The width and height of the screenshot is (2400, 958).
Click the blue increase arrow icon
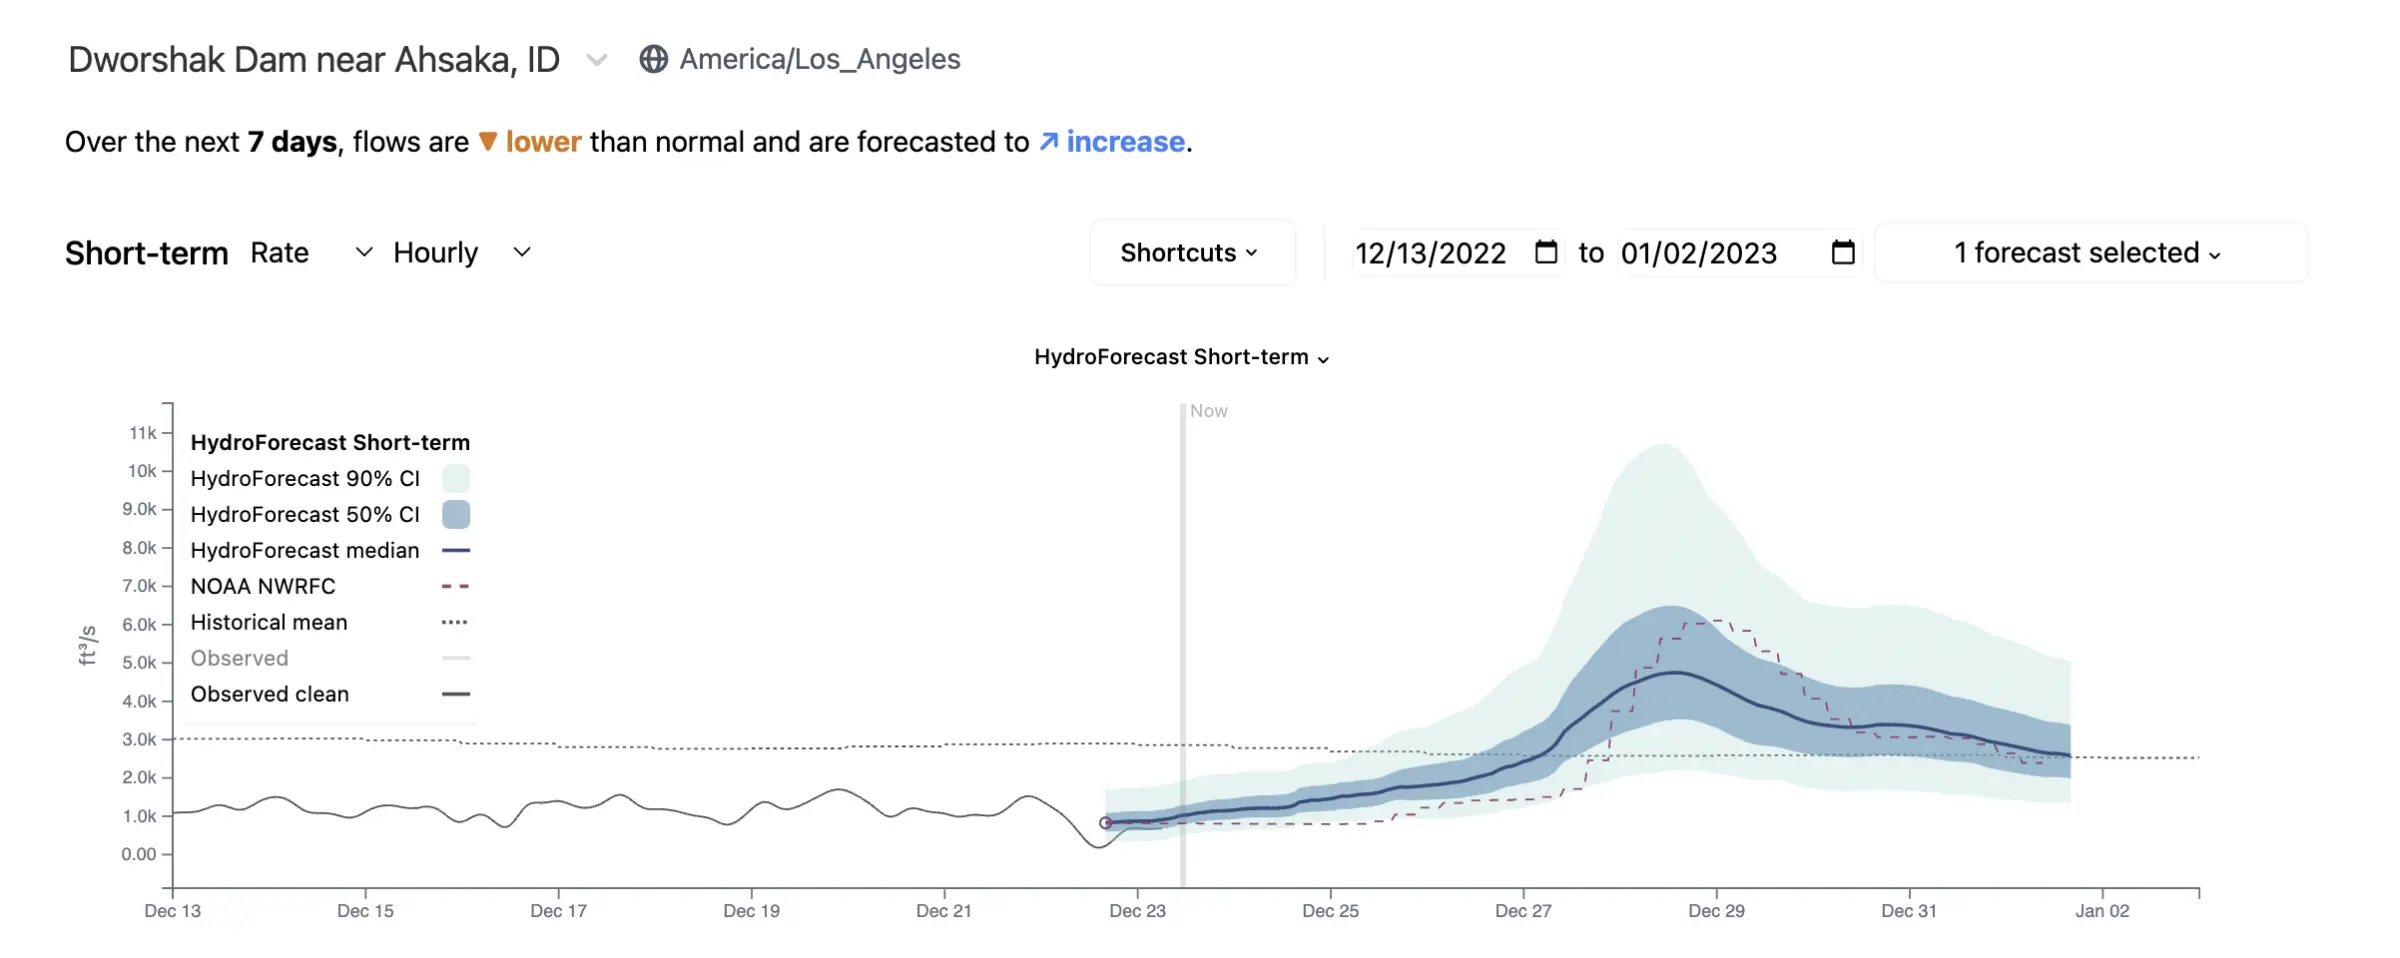click(x=1048, y=141)
